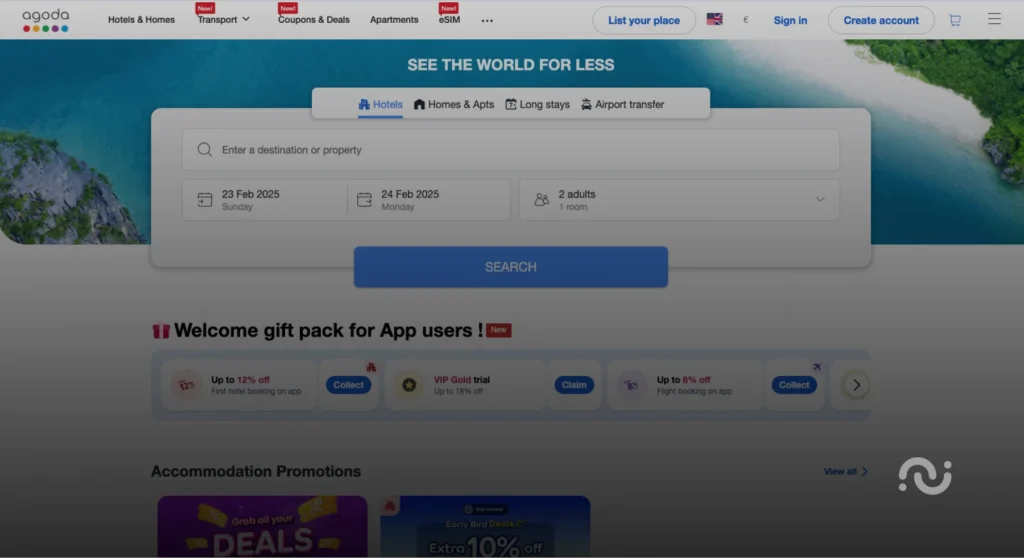Click the Agoda logo
This screenshot has height=558, width=1024.
pyautogui.click(x=46, y=20)
